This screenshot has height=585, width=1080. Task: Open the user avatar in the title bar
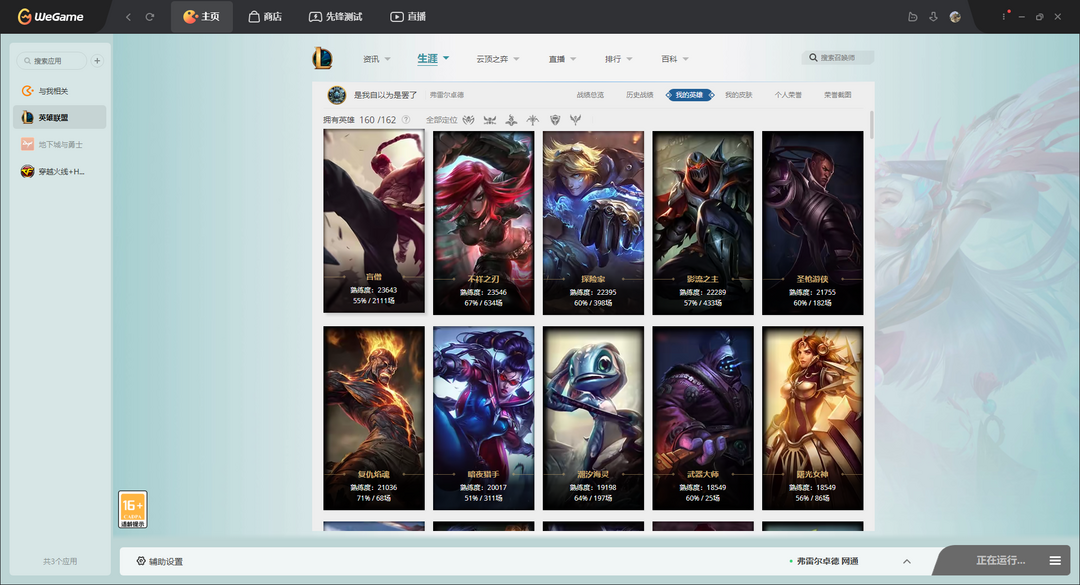click(x=955, y=17)
